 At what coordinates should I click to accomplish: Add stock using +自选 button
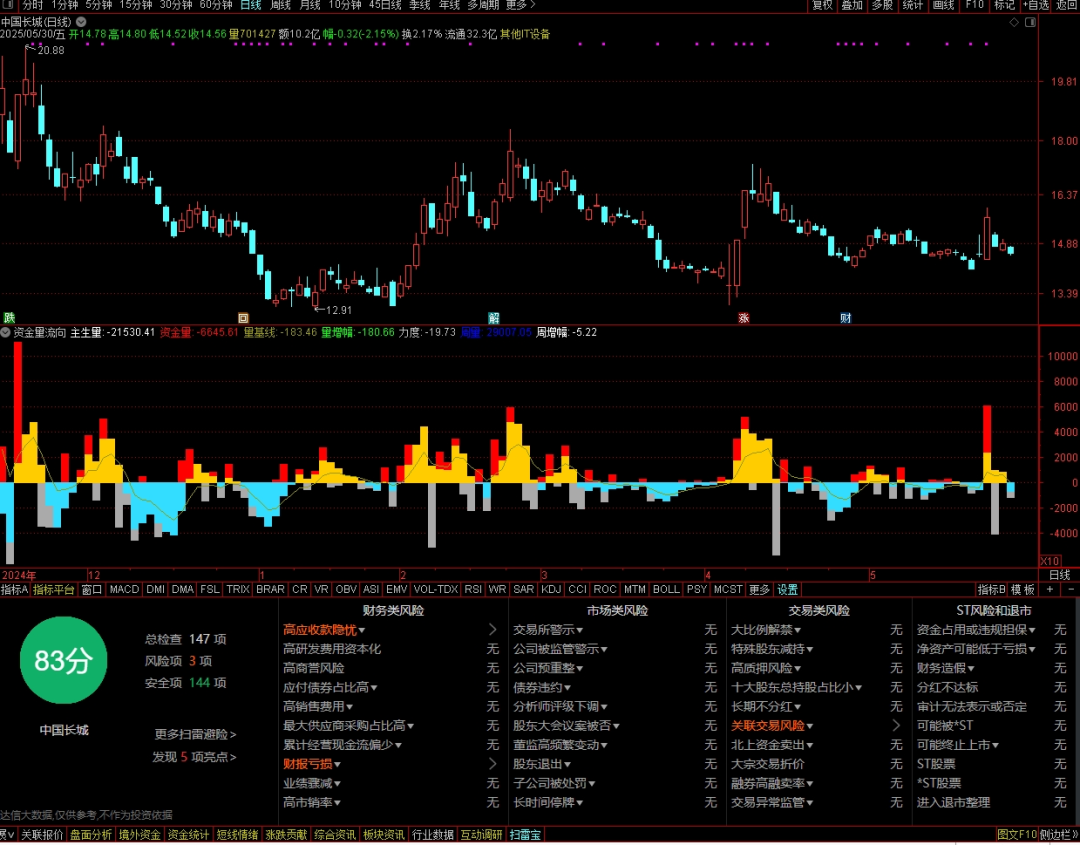[x=1035, y=6]
